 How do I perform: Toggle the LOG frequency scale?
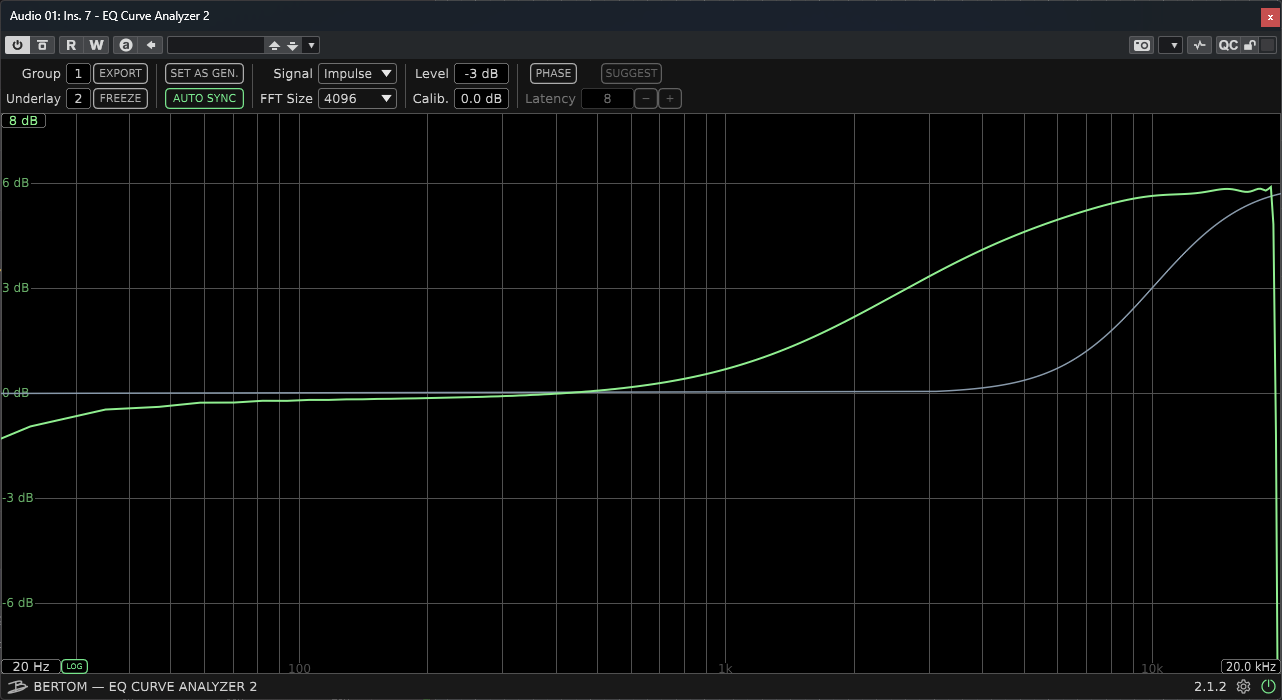coord(74,666)
